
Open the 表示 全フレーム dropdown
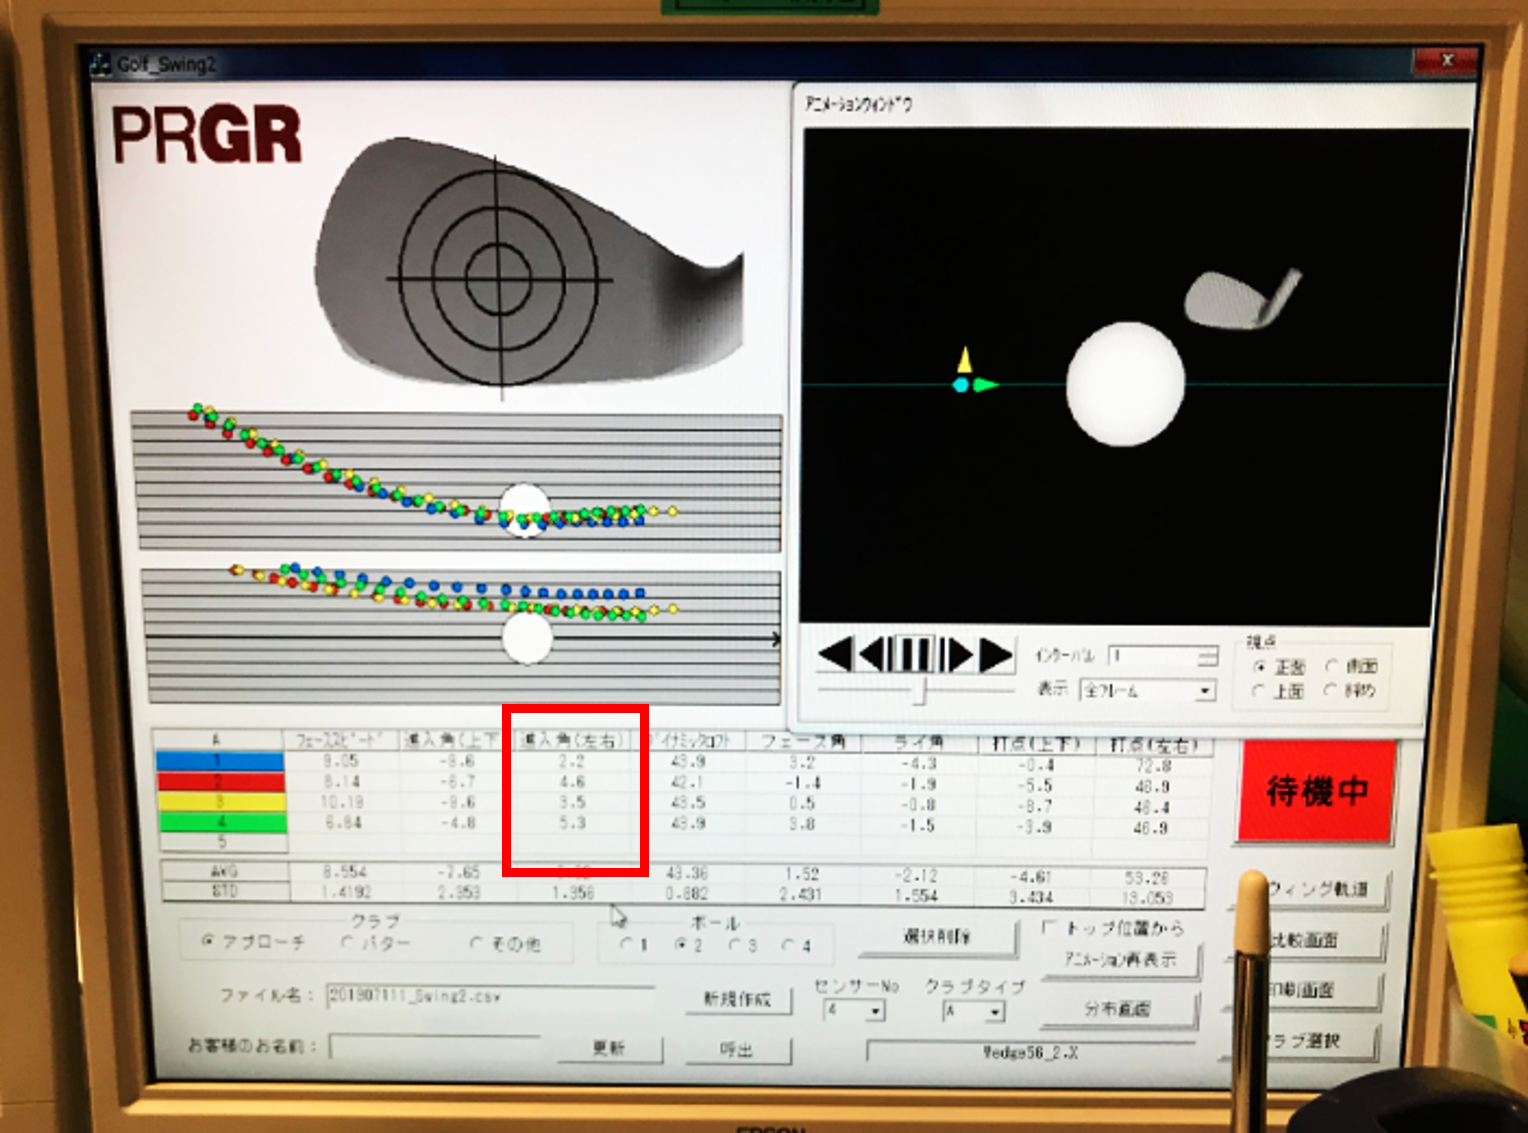coord(1205,691)
